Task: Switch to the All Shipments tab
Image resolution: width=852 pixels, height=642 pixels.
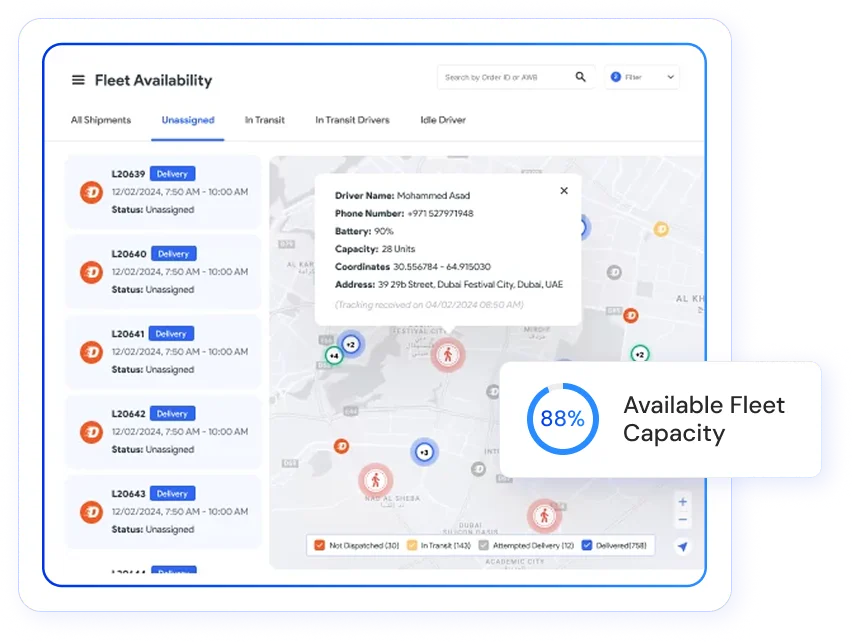Action: pos(100,120)
